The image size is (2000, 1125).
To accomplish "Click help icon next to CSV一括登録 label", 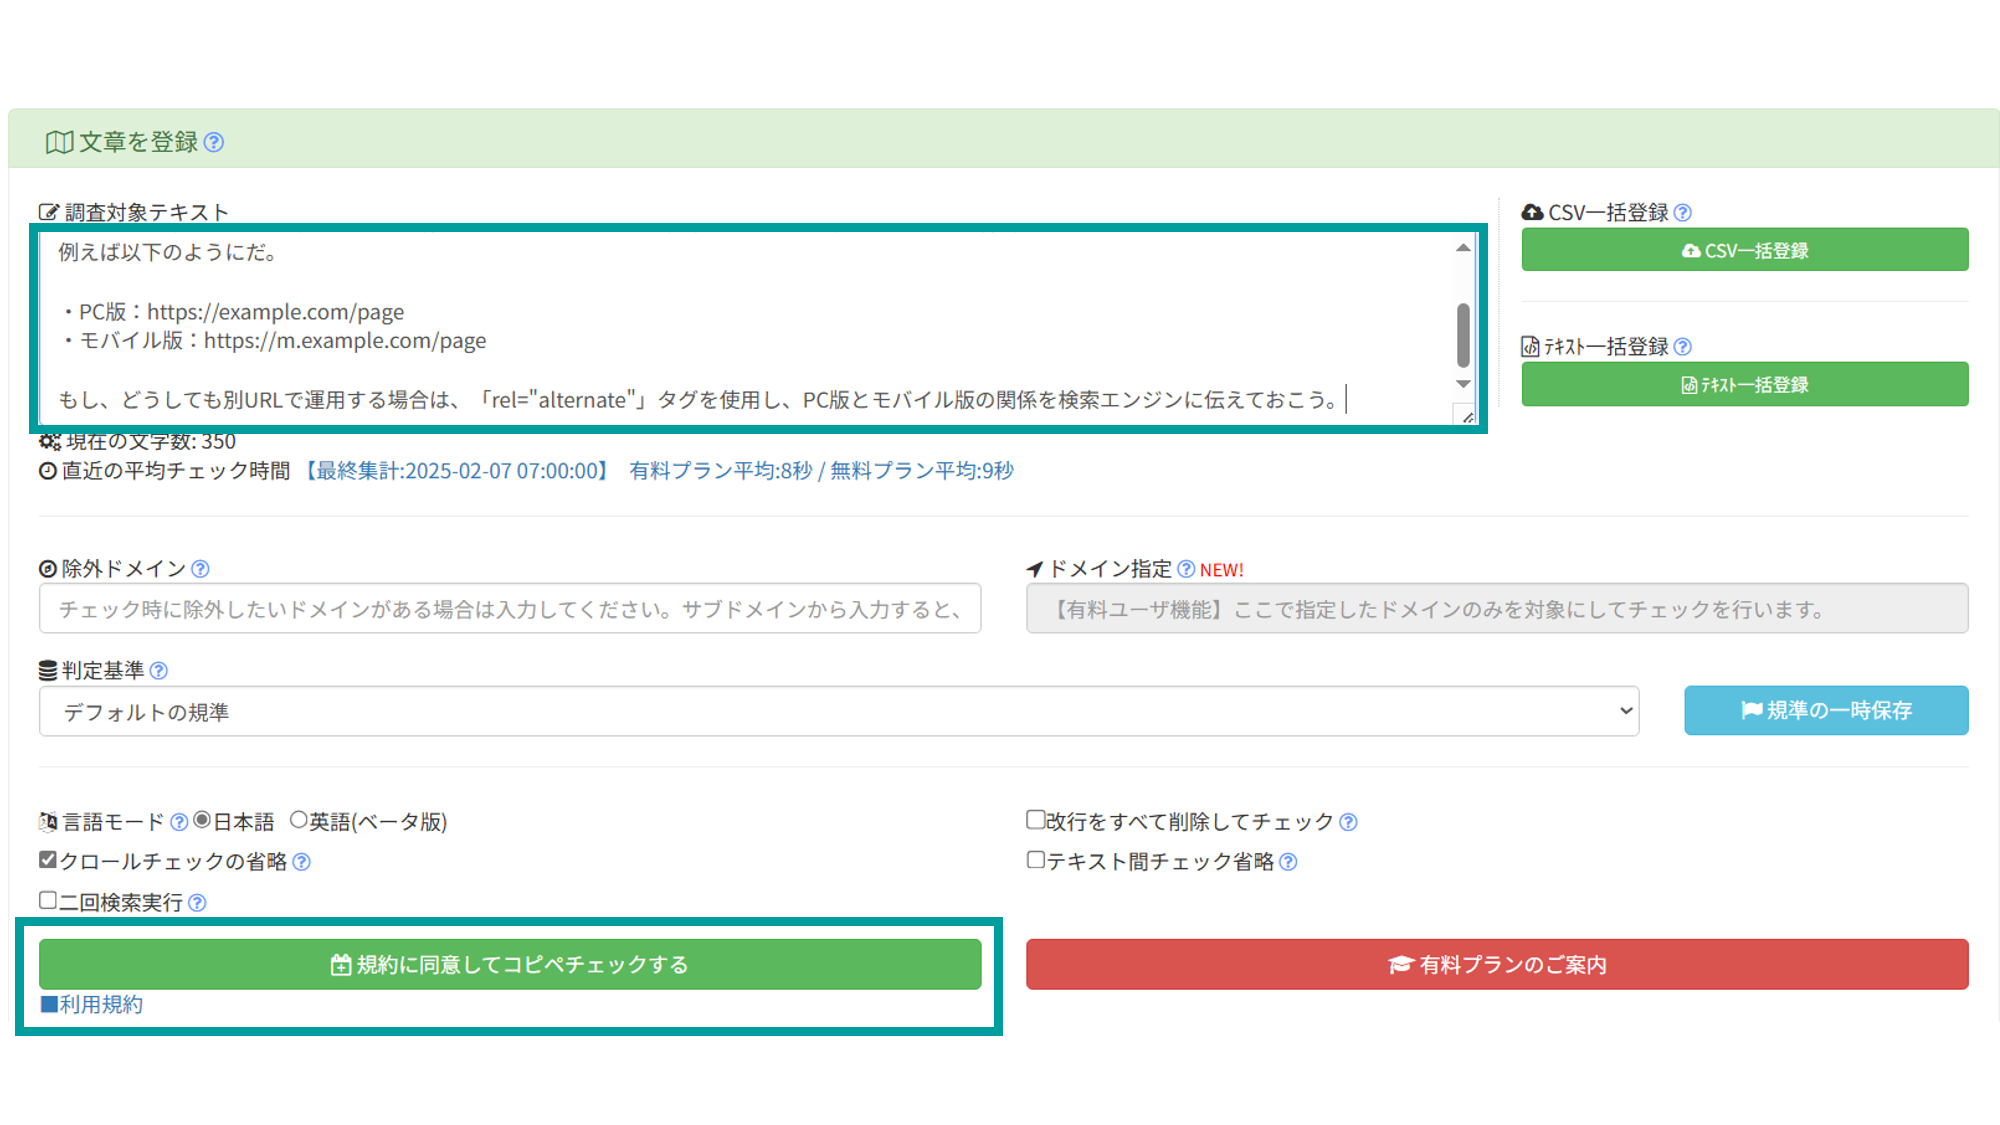I will point(1682,213).
